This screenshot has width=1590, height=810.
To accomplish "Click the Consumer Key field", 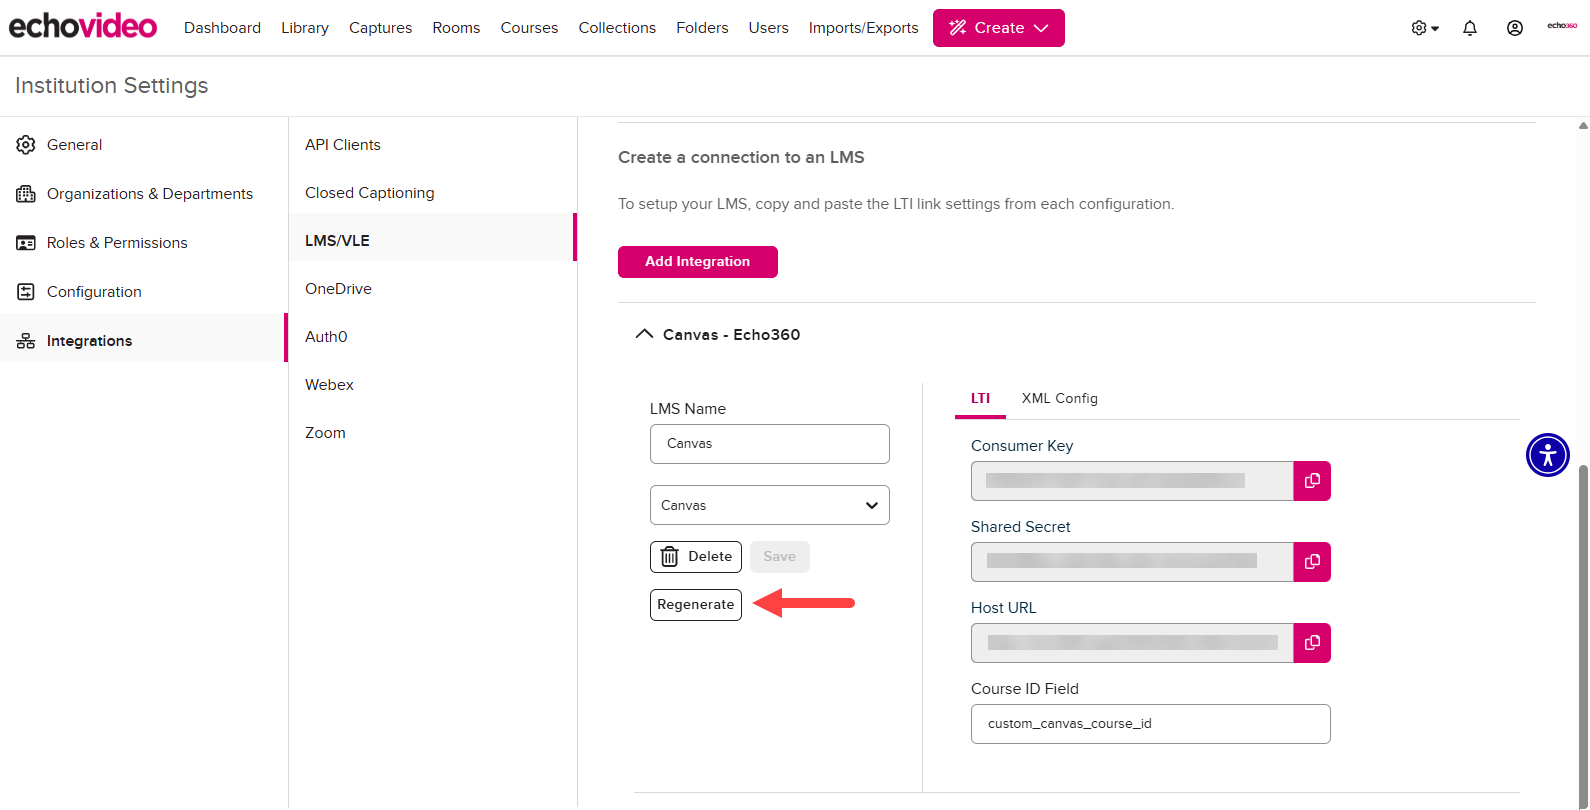I will pyautogui.click(x=1132, y=481).
